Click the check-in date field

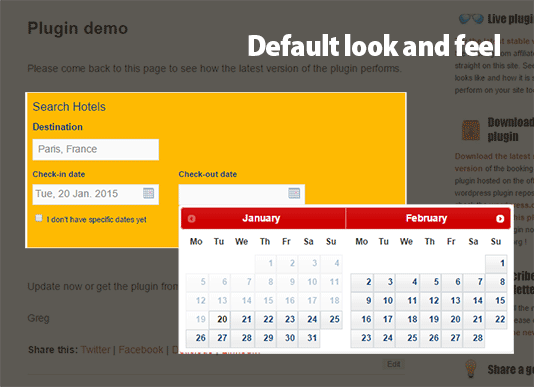(96, 194)
